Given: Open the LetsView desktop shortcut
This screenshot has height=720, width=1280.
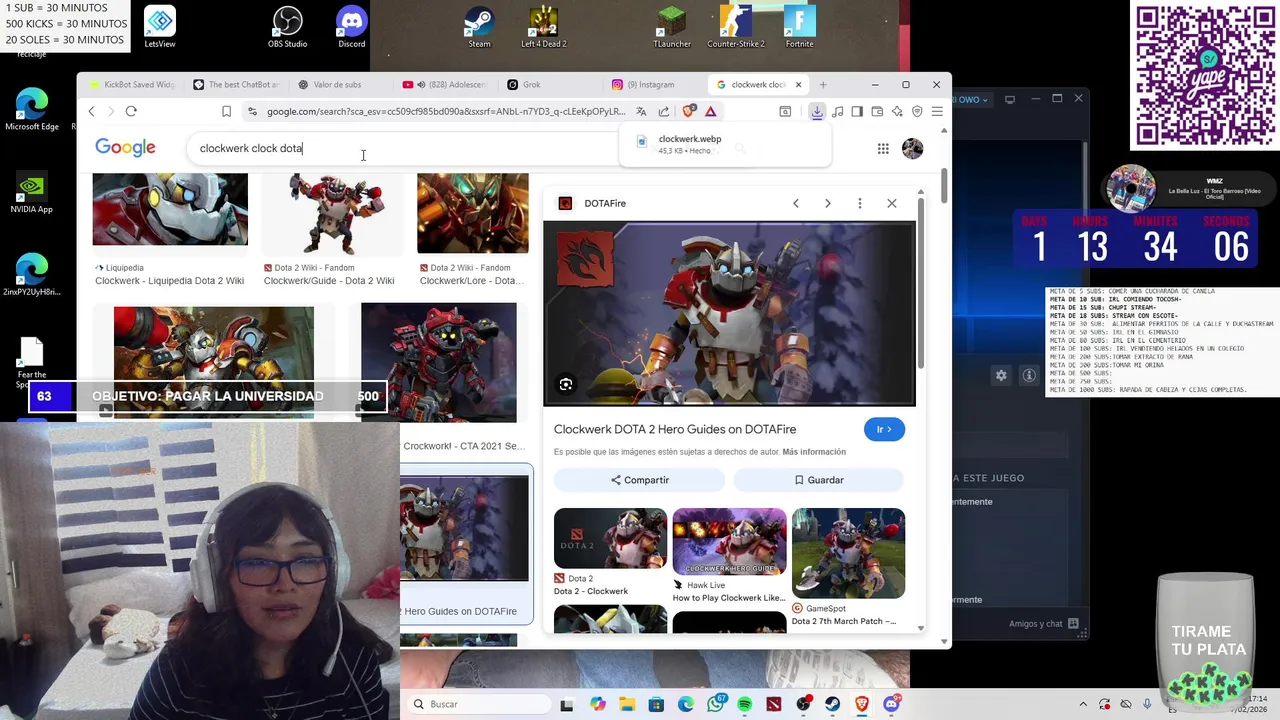Looking at the screenshot, I should click(160, 27).
